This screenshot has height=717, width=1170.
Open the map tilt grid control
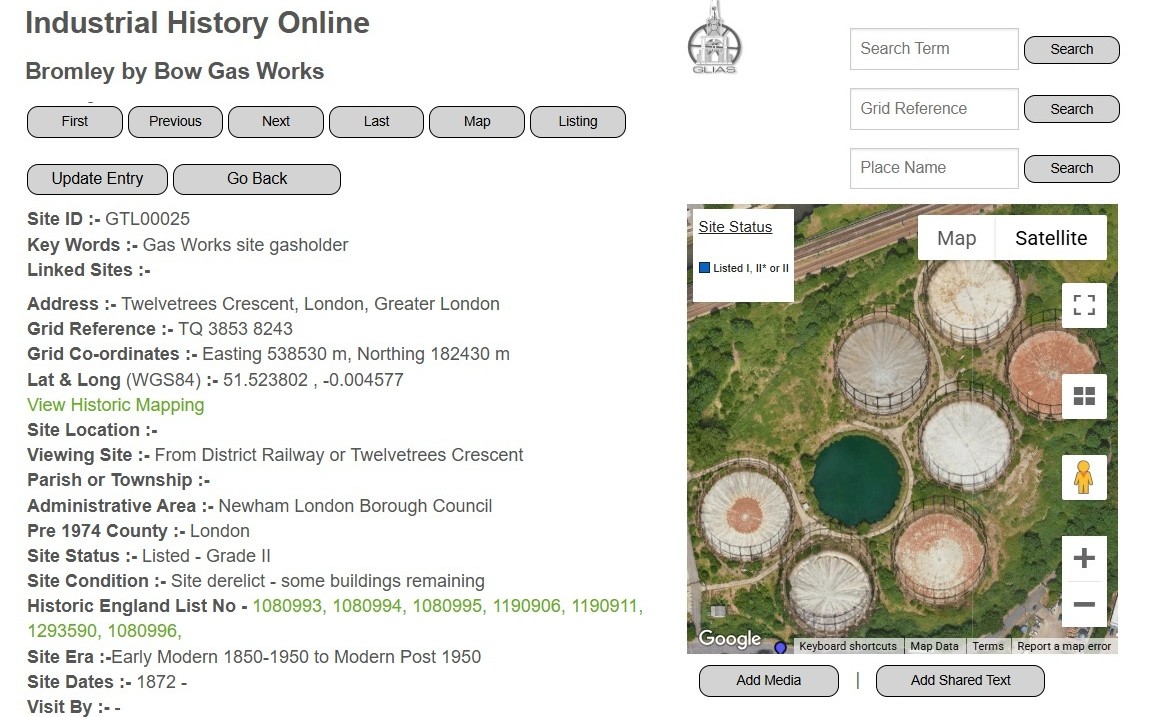[1084, 397]
